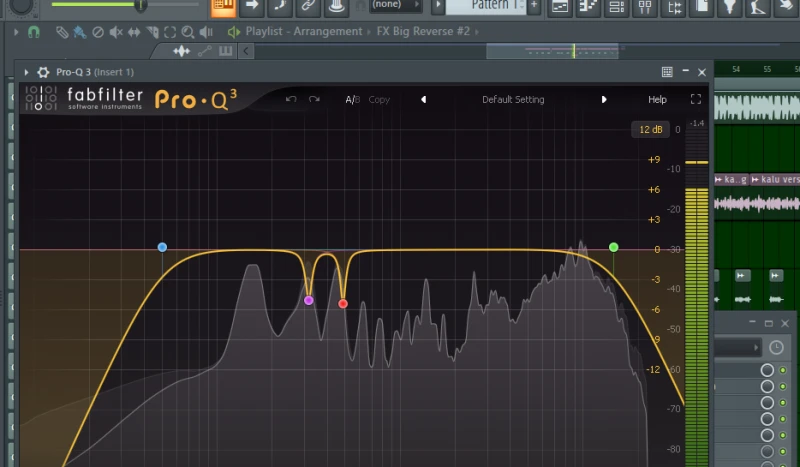Click the Playlist - Arrangement breadcrumb
The height and width of the screenshot is (467, 800).
click(303, 32)
